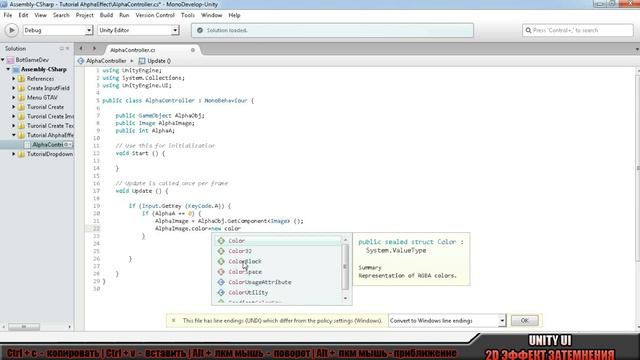Select the Assembly-CSharp project icon
Viewport: 640px width, 360px height.
point(16,69)
